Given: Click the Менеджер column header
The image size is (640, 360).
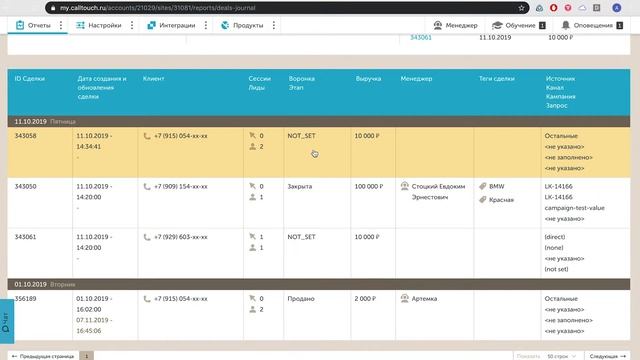Looking at the screenshot, I should 416,78.
